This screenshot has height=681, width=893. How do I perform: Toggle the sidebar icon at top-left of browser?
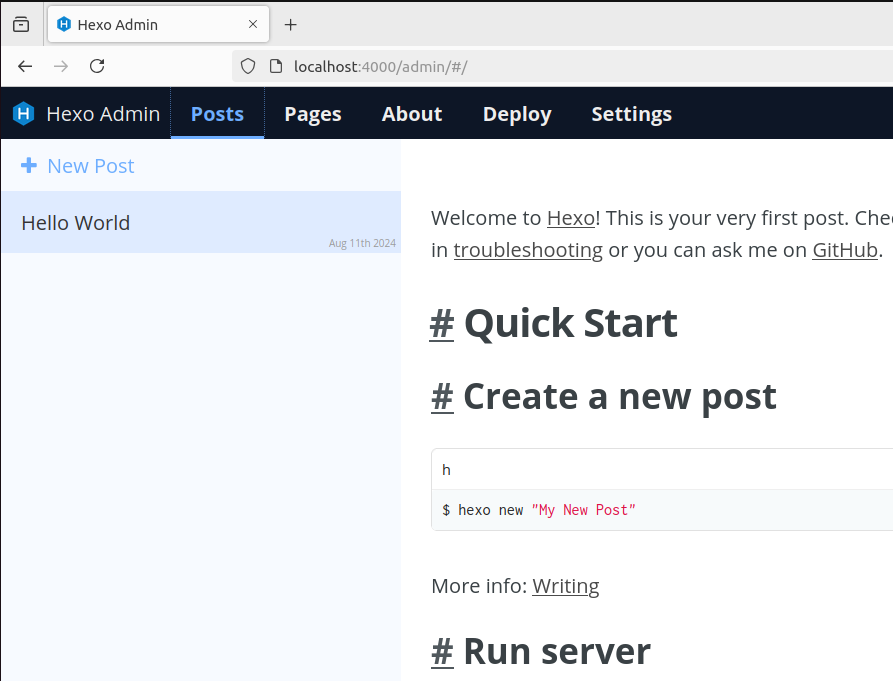[x=20, y=24]
